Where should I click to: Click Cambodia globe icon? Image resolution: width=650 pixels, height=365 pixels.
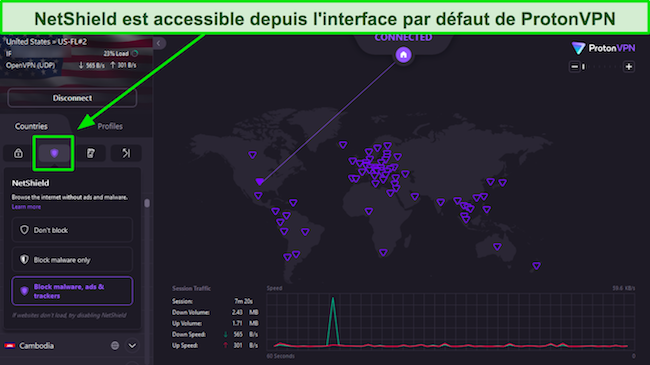115,346
